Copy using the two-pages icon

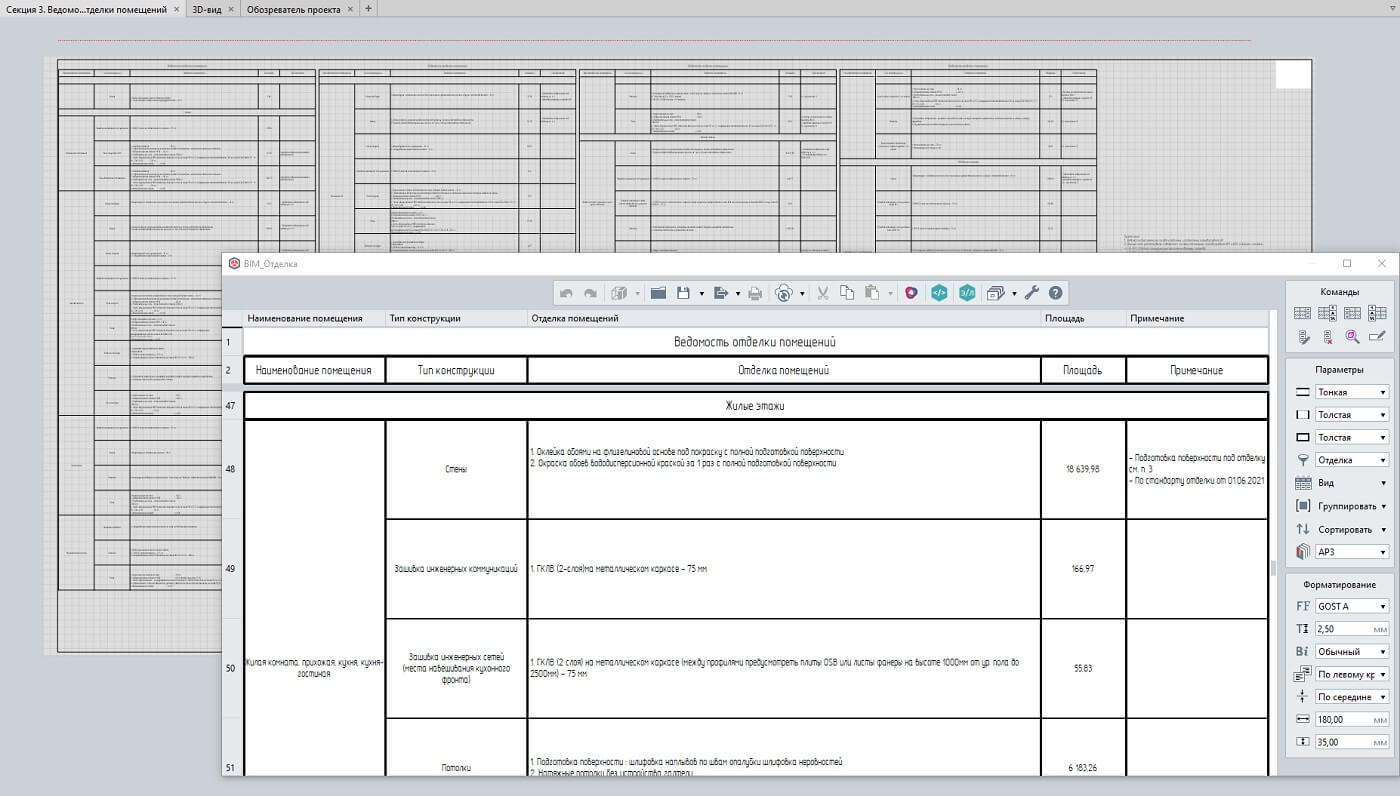[x=847, y=293]
